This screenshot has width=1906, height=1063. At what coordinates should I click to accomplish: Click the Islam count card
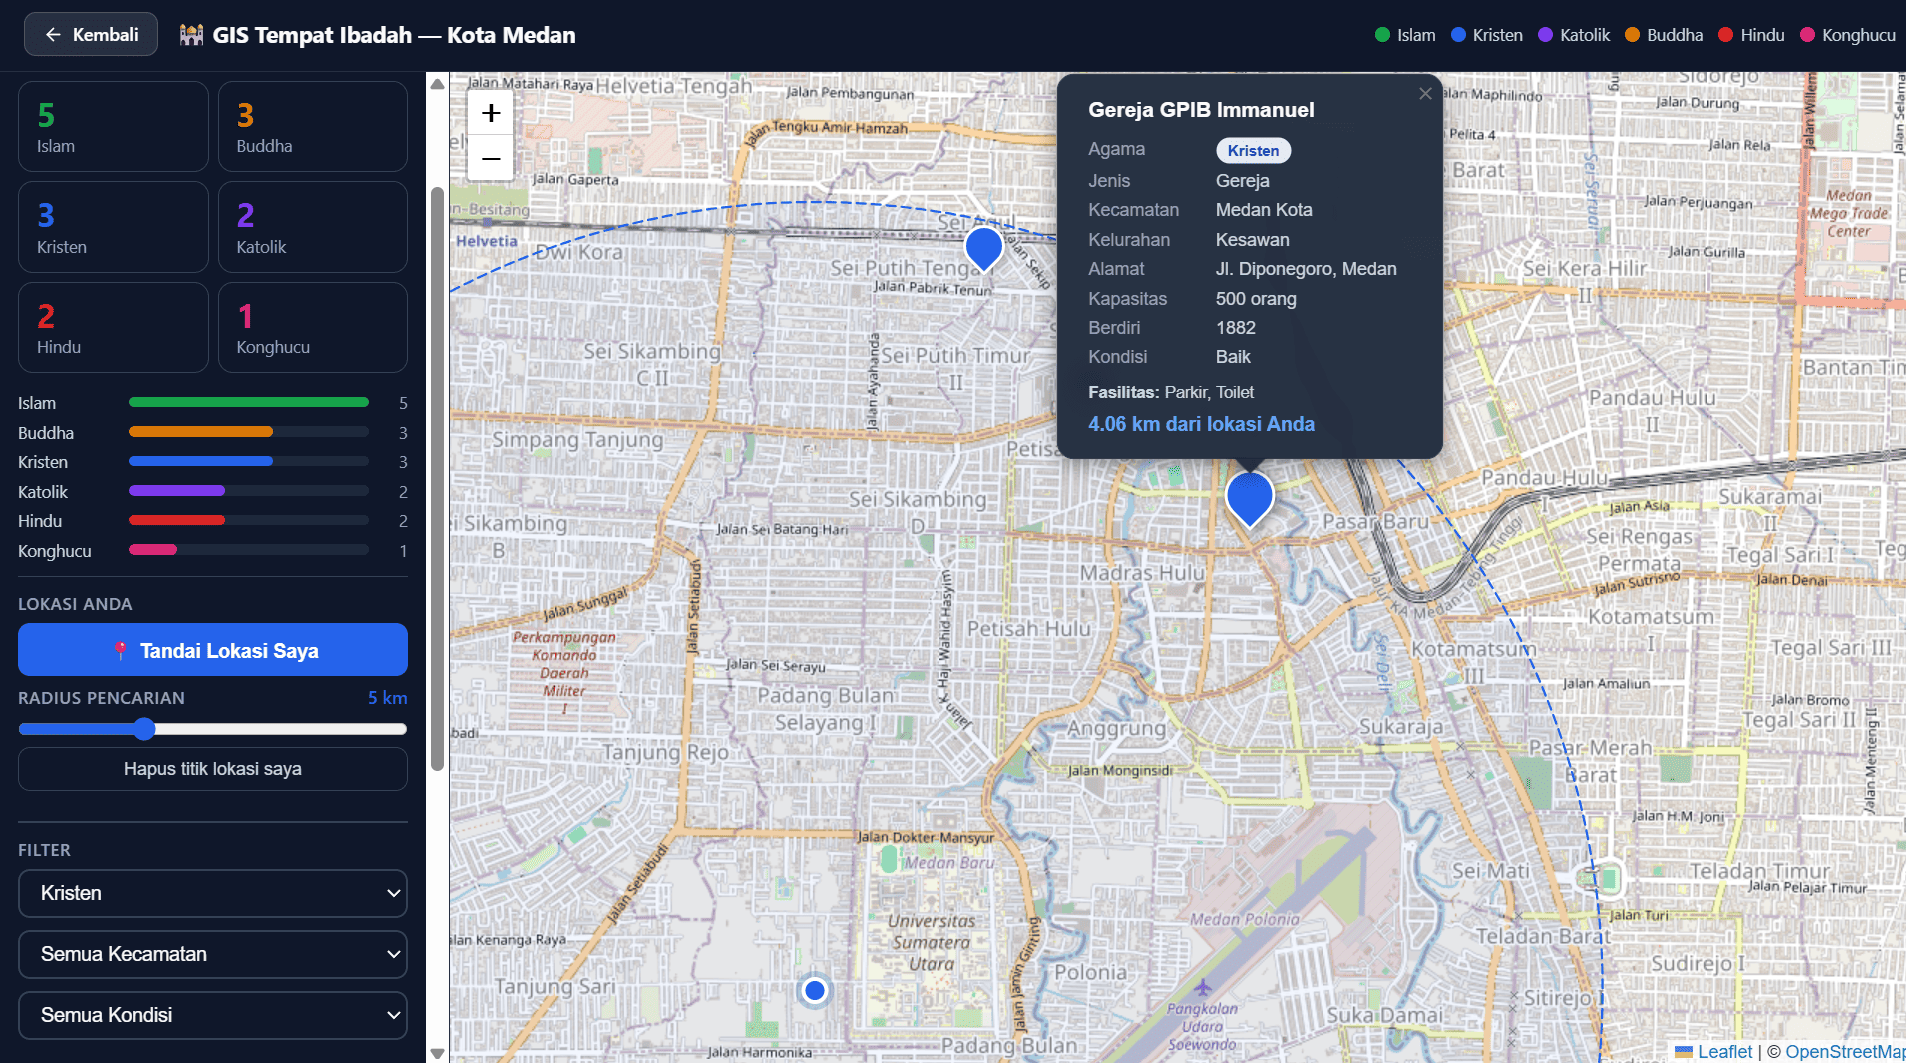point(113,127)
